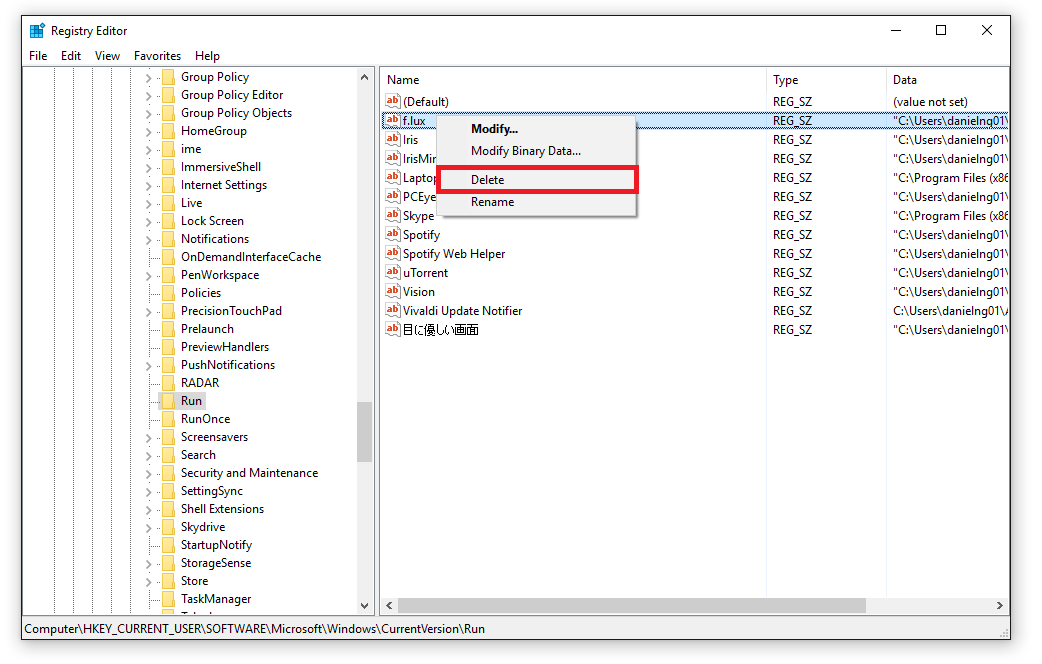The image size is (1042, 664).
Task: Open the File menu
Action: [x=38, y=56]
